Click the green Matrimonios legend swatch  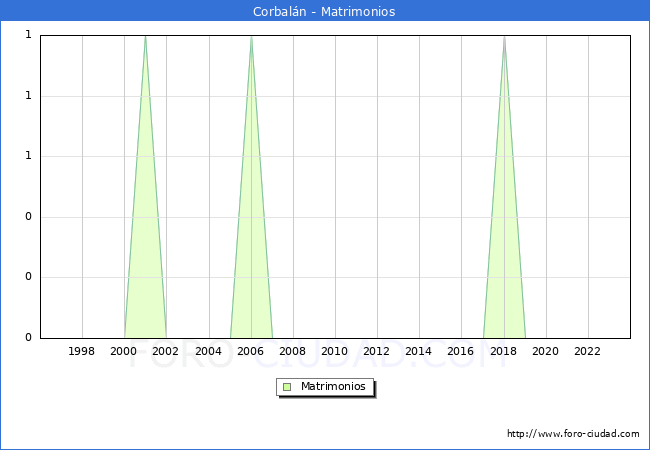pos(287,387)
